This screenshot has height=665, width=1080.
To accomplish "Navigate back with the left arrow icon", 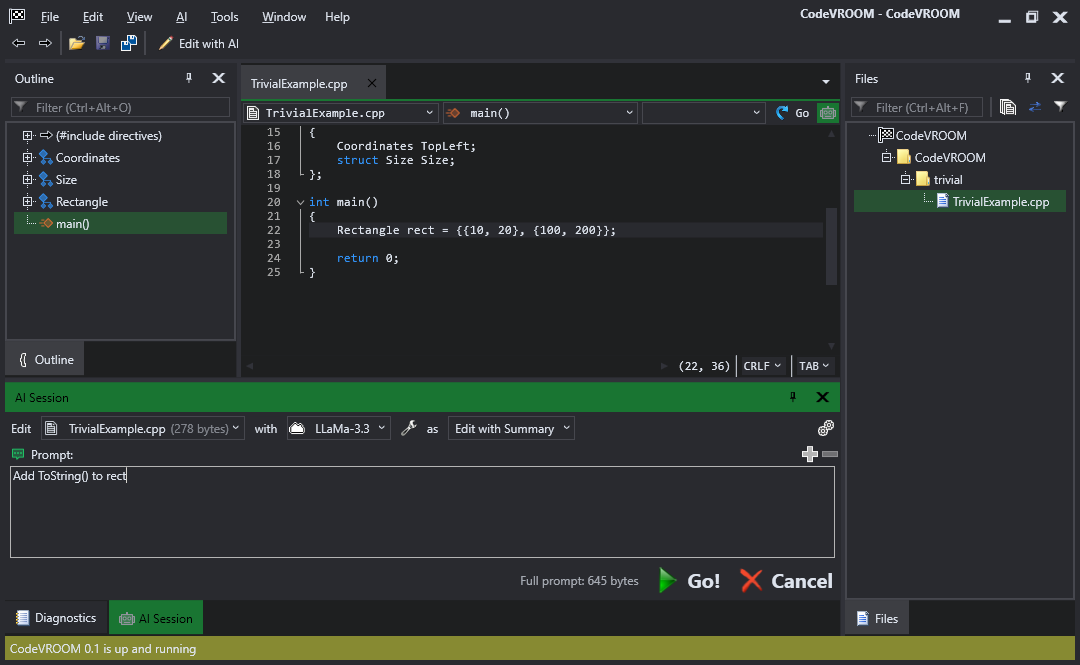I will tap(19, 43).
